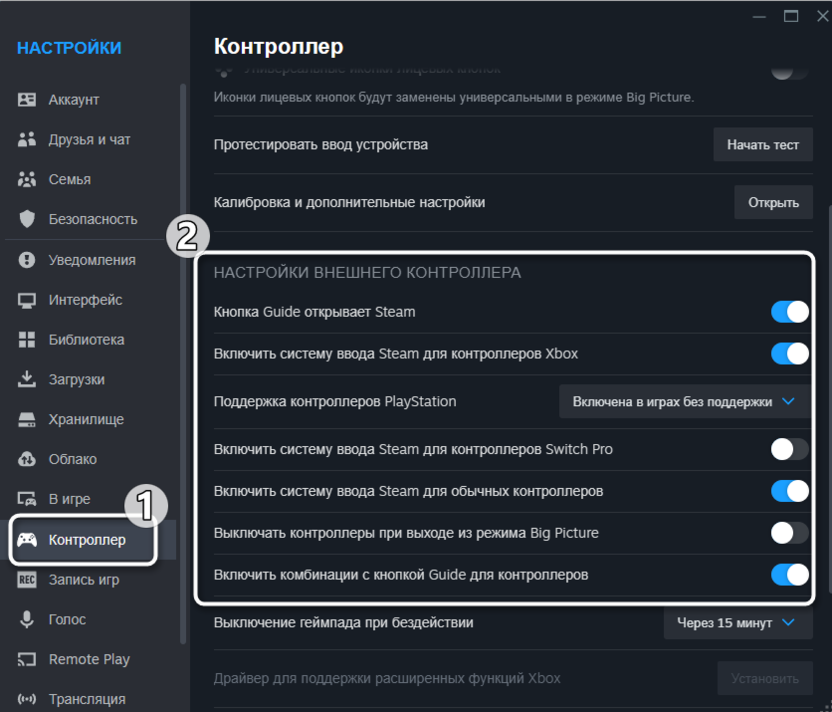Image resolution: width=832 pixels, height=712 pixels.
Task: Click the Аккаунт sidebar icon
Action: tap(27, 100)
